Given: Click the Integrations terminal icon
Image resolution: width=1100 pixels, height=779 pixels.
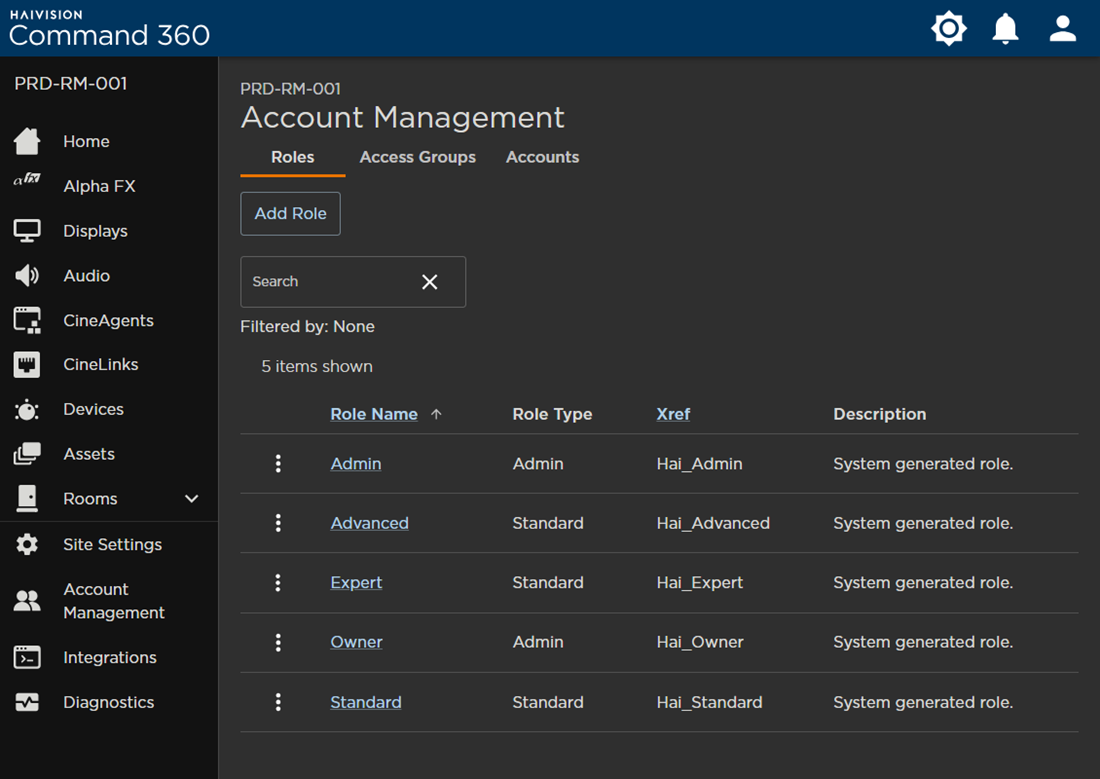Looking at the screenshot, I should point(27,657).
